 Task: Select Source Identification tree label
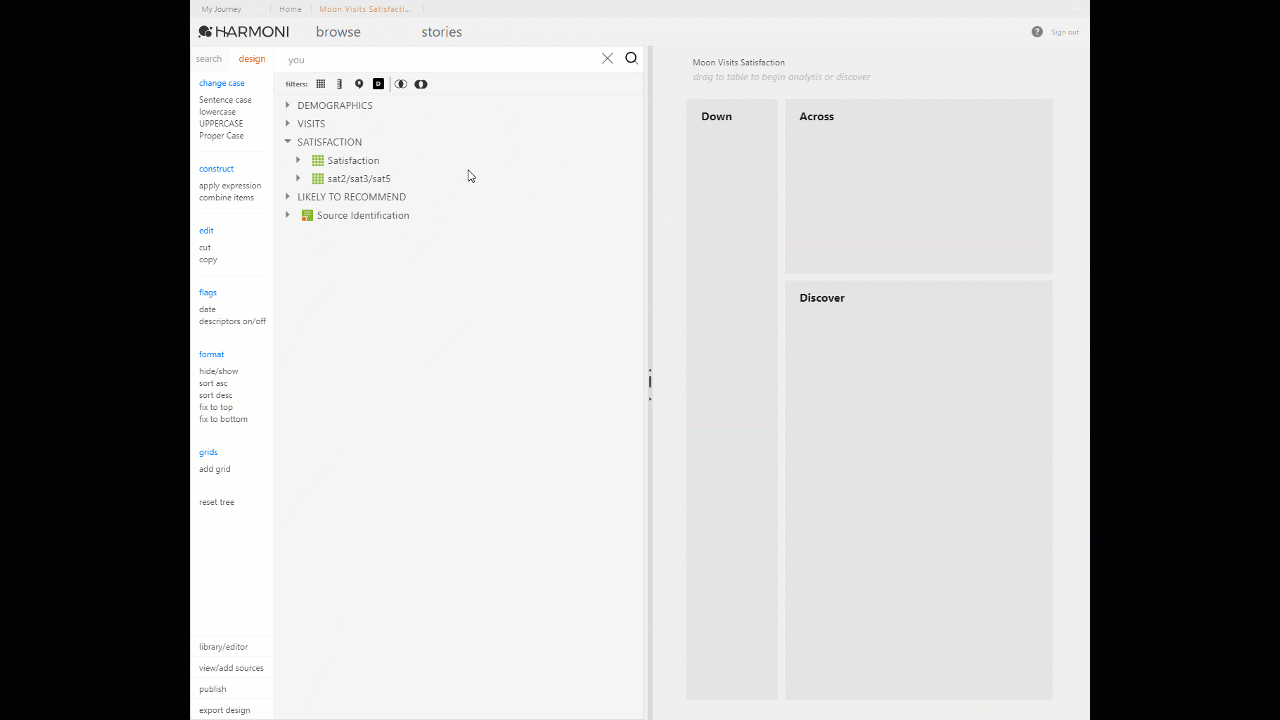pos(363,215)
